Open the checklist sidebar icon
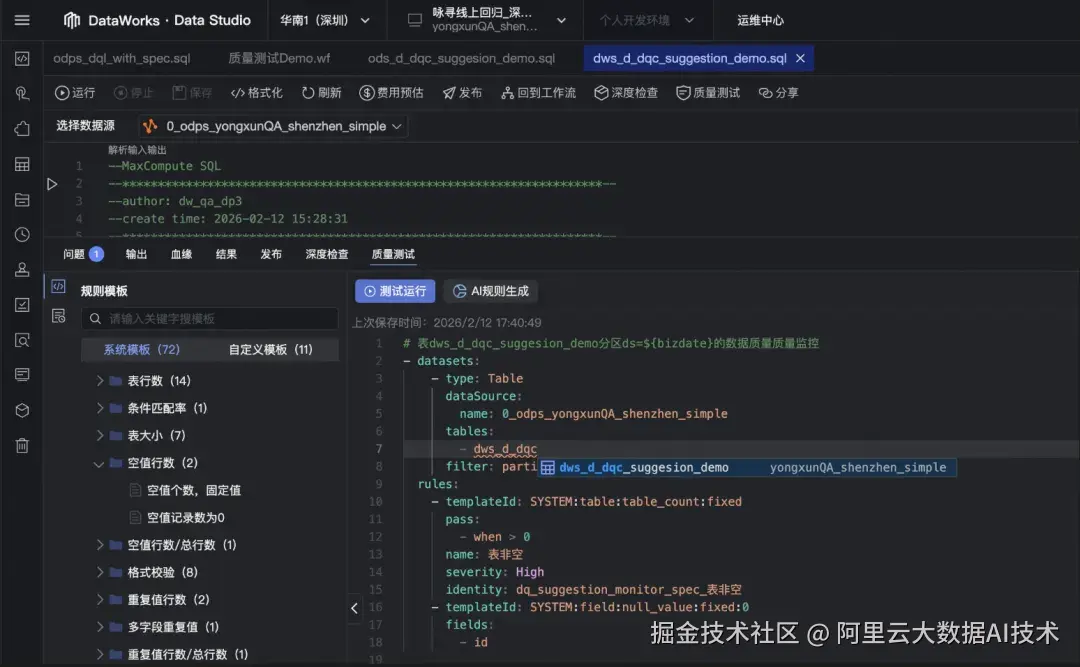The image size is (1080, 667). [x=22, y=305]
